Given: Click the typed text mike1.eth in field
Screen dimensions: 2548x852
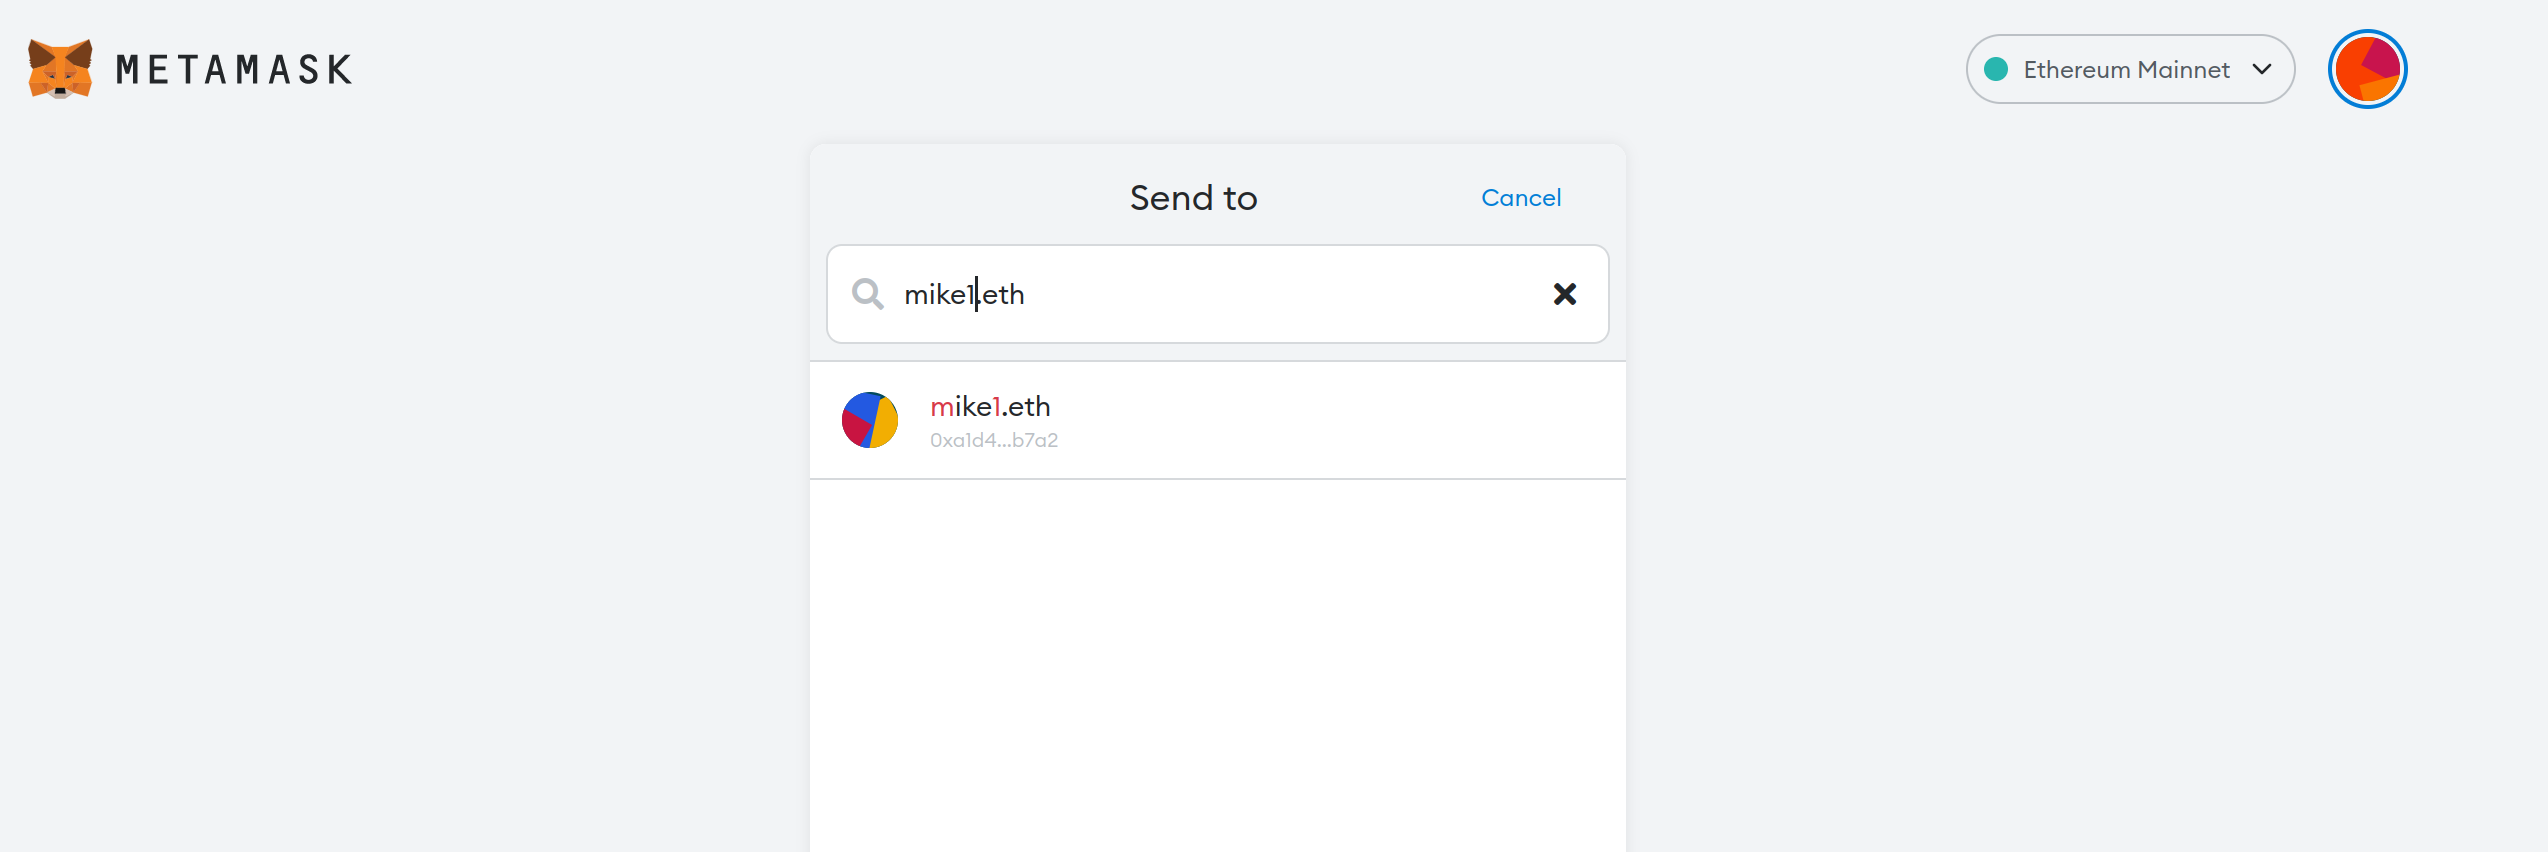Looking at the screenshot, I should tap(964, 295).
